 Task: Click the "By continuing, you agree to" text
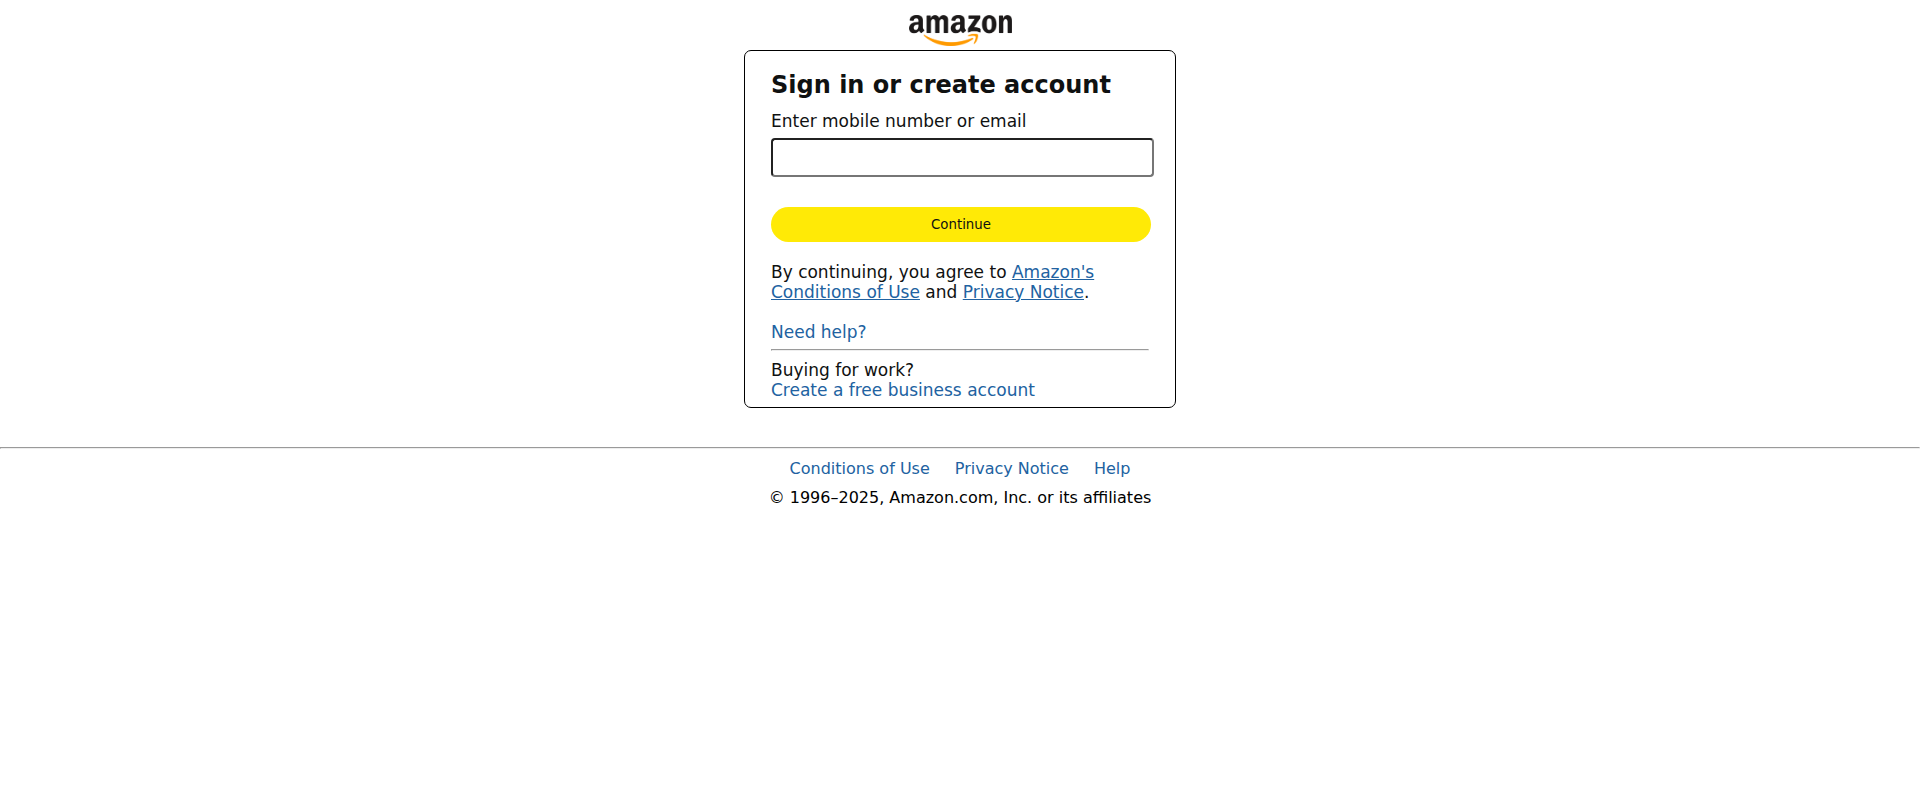(x=888, y=272)
